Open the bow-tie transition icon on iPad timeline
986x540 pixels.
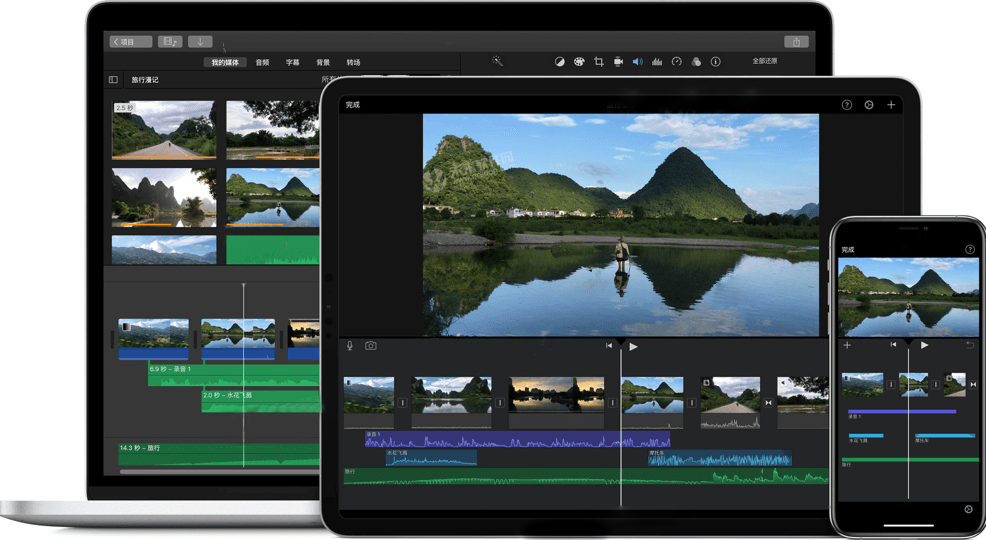[x=768, y=402]
